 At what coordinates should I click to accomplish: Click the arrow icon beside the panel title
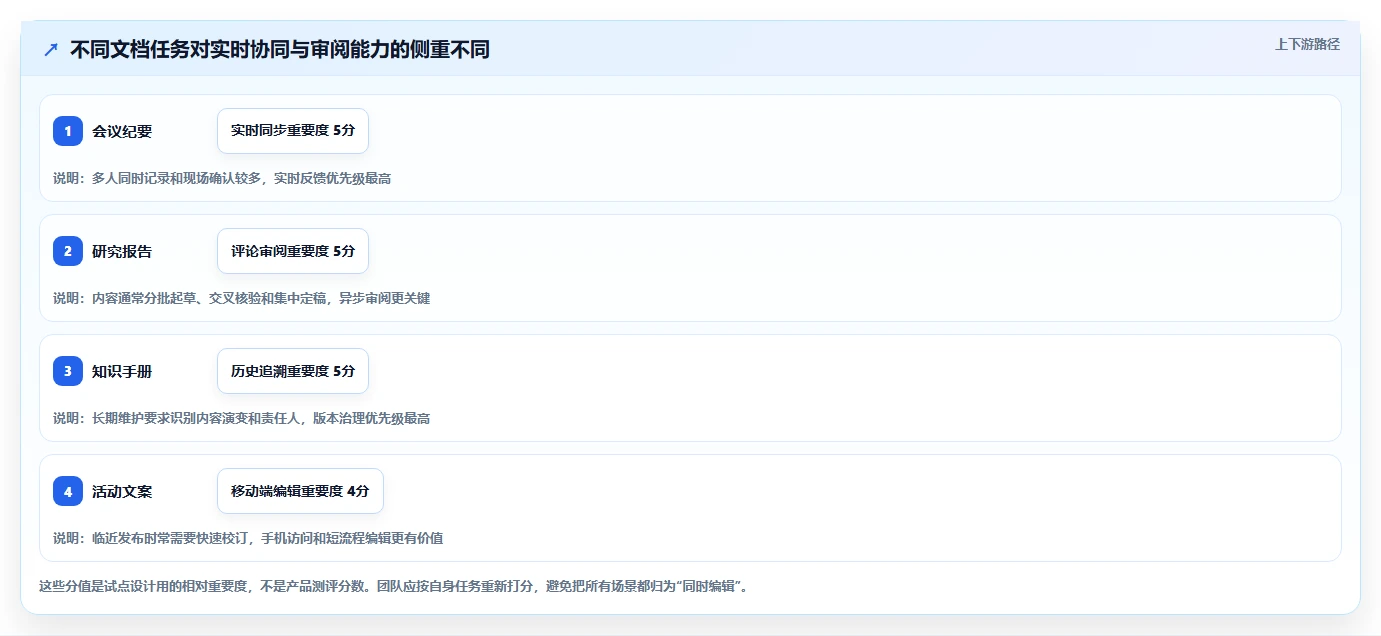click(x=51, y=49)
